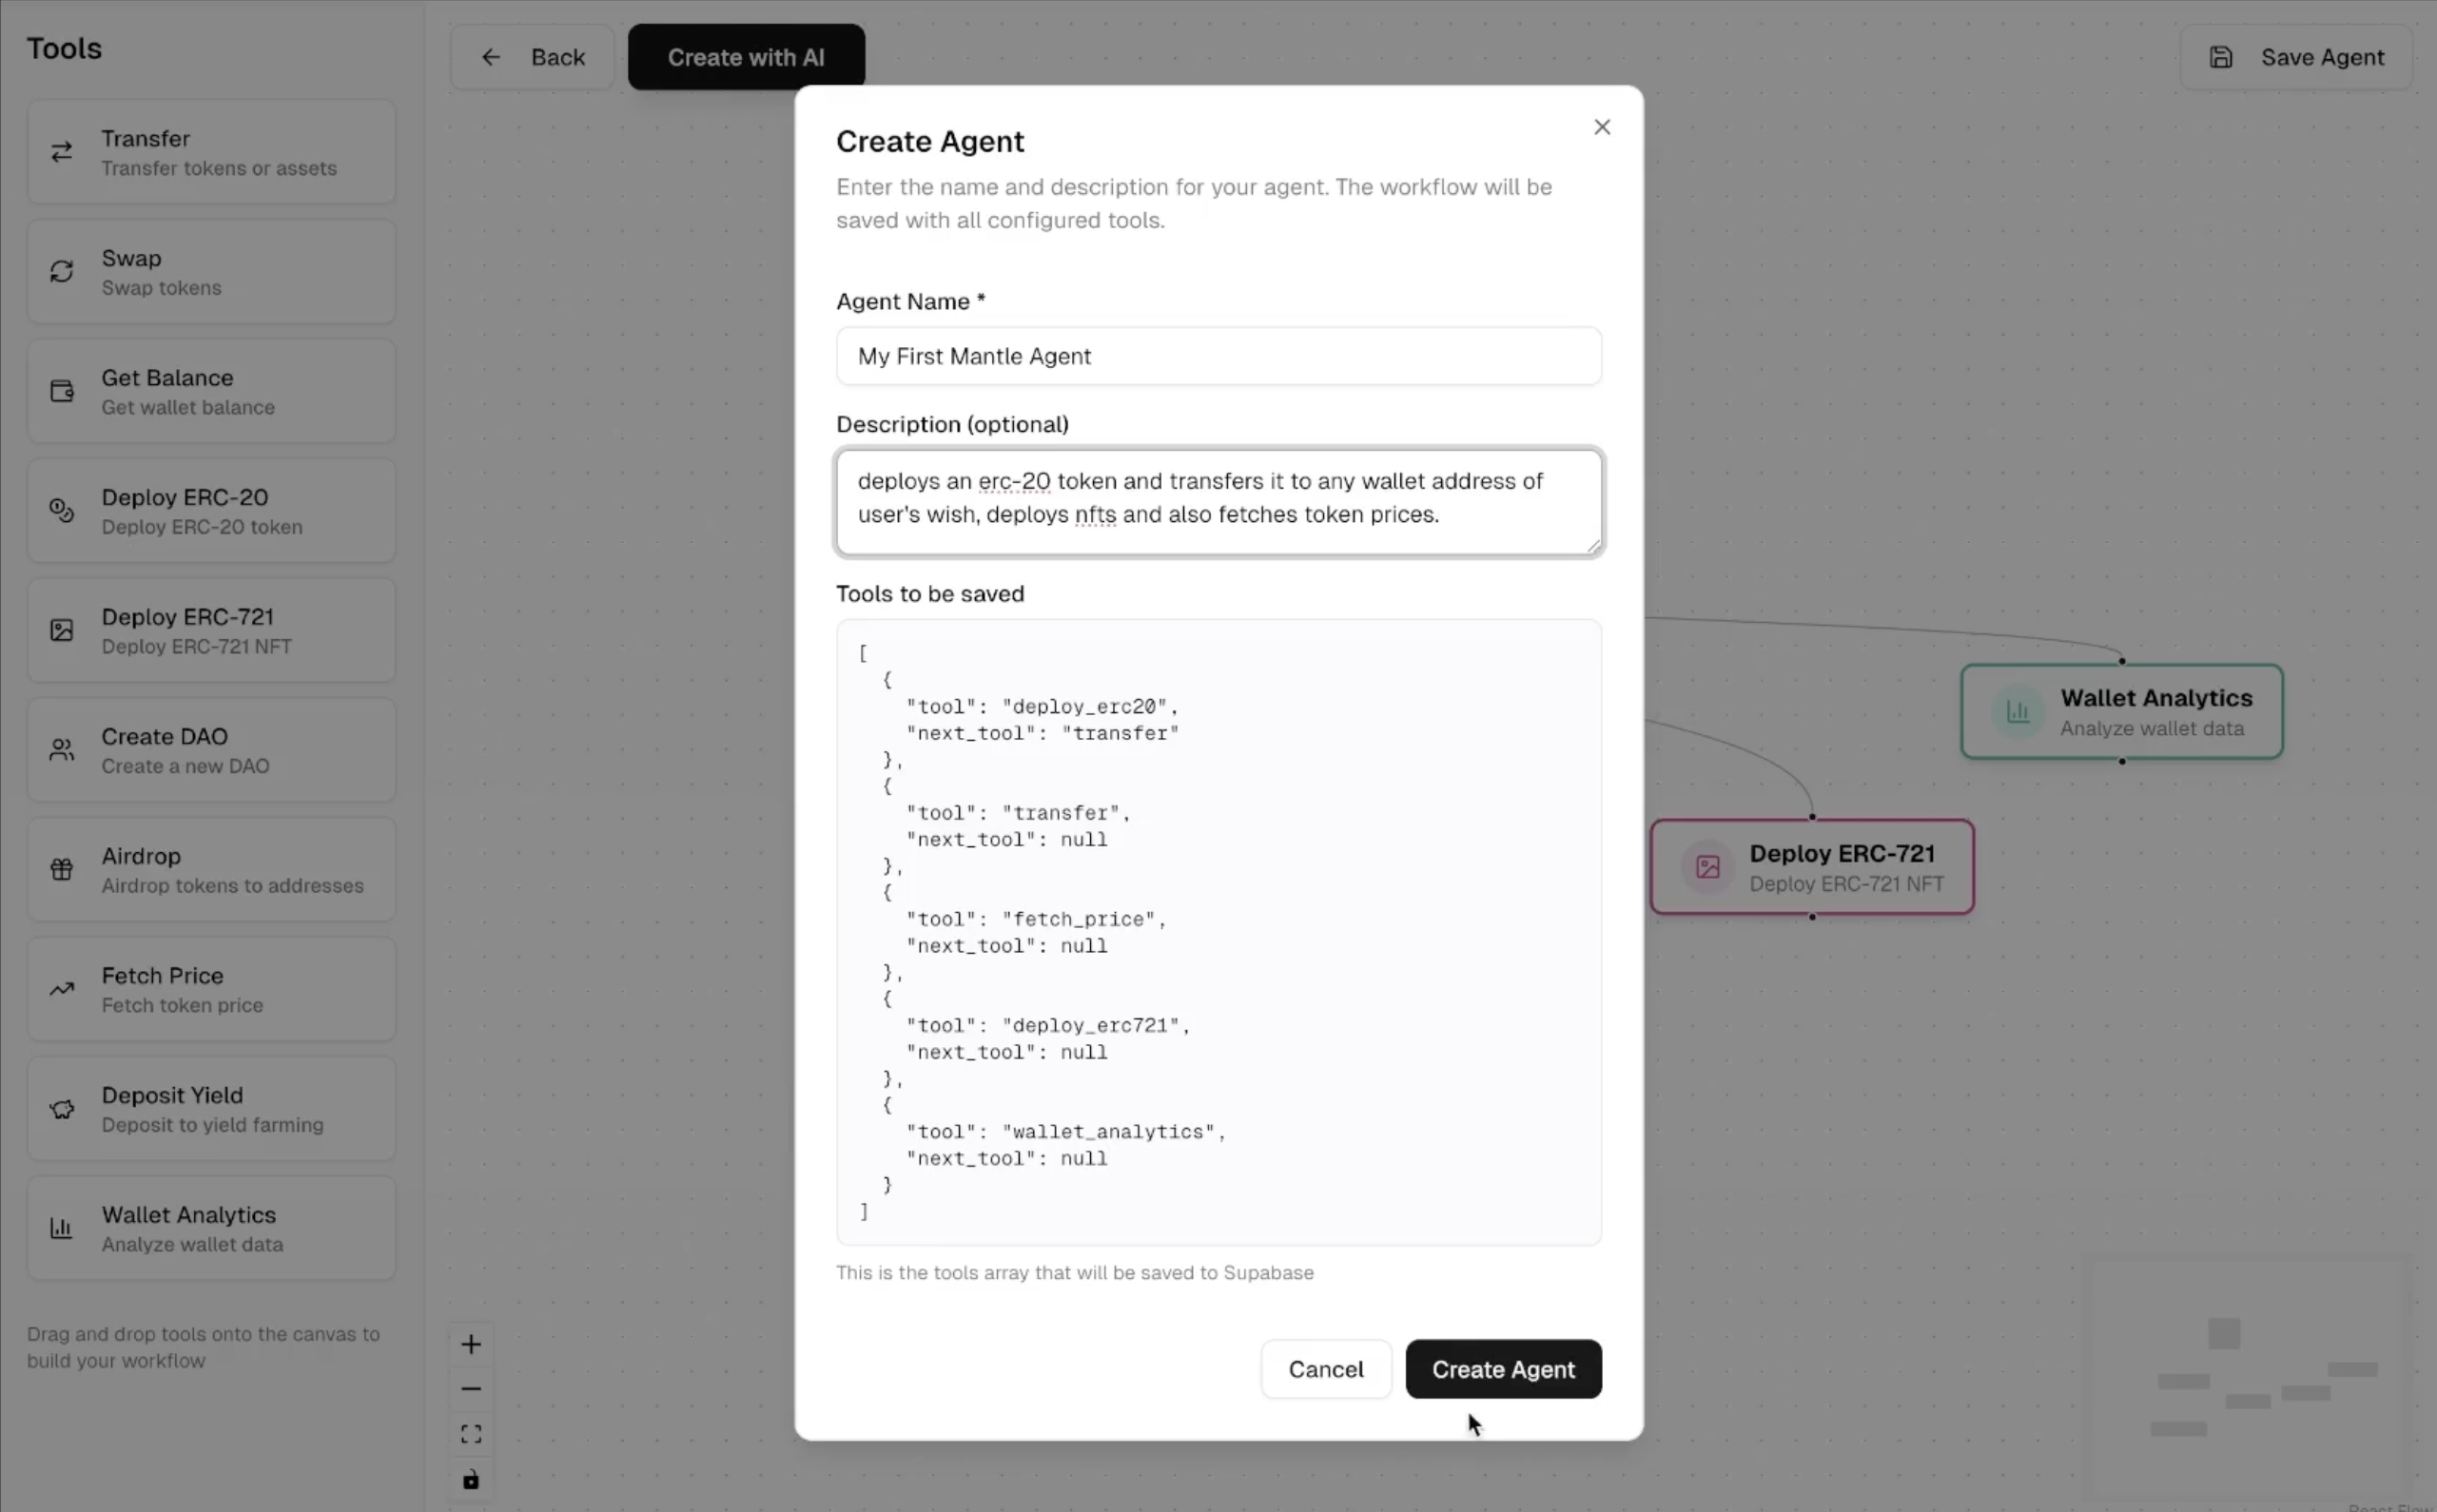Screen dimensions: 2437x1512
Task: Click the Transfer tool arrows icon
Action: (62, 152)
